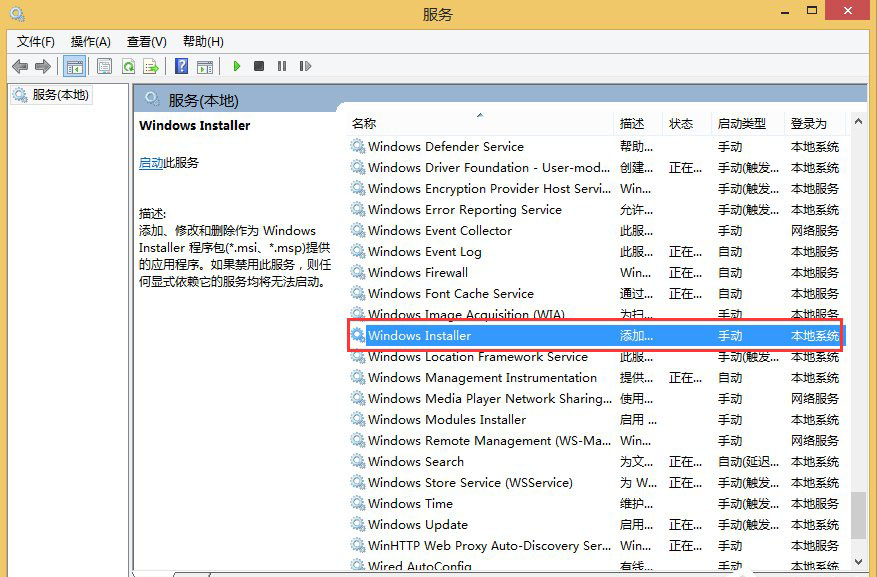Start the service with the green play icon

(x=236, y=67)
